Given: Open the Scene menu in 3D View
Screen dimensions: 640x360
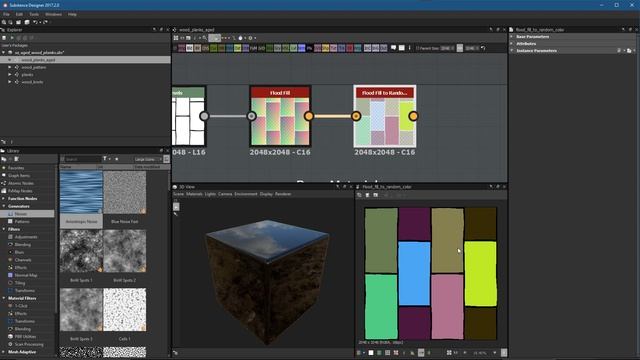Looking at the screenshot, I should [178, 194].
